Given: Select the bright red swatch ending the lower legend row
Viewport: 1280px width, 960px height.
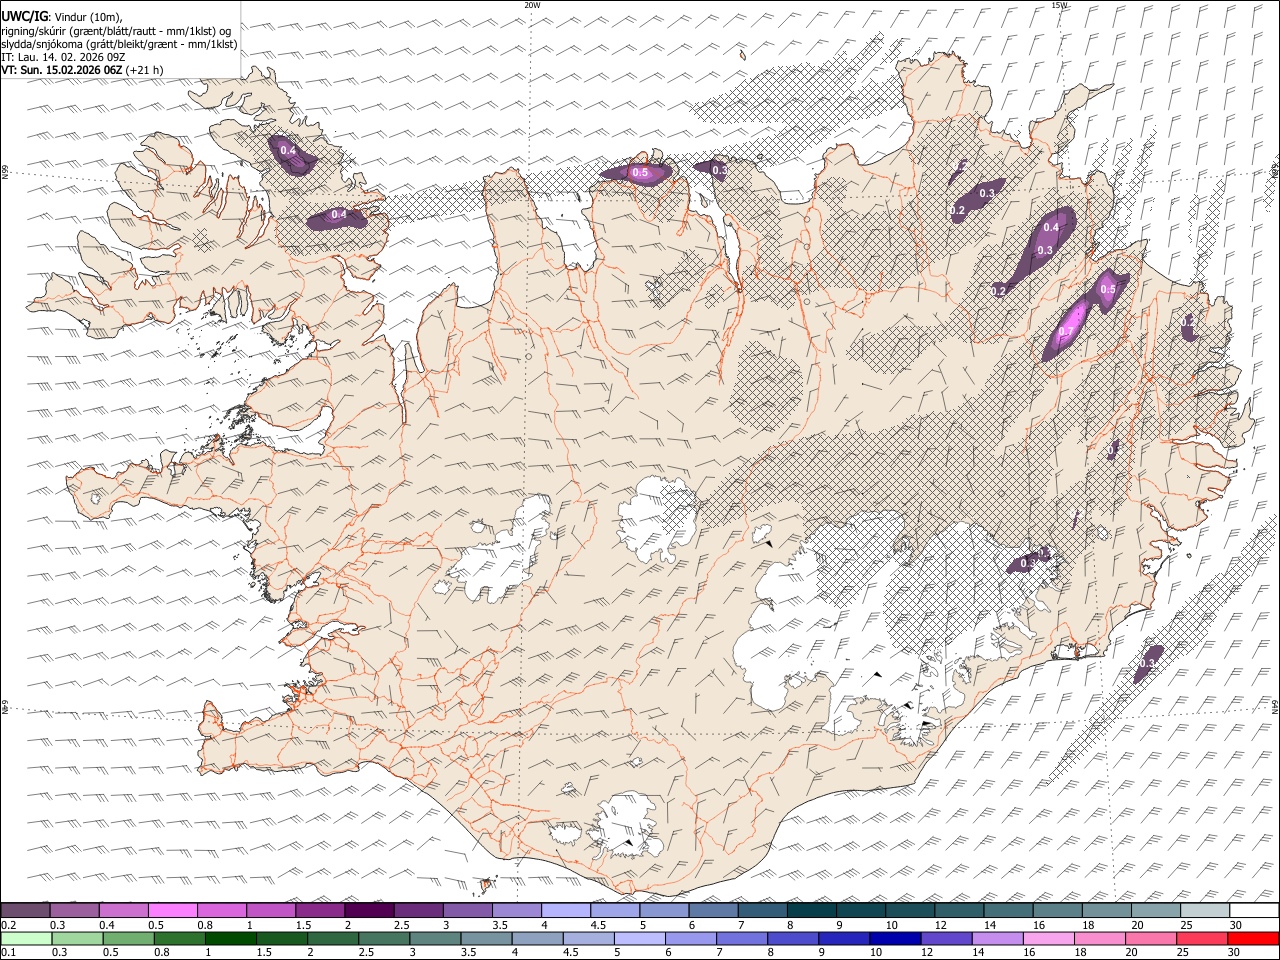Looking at the screenshot, I should (x=1253, y=939).
